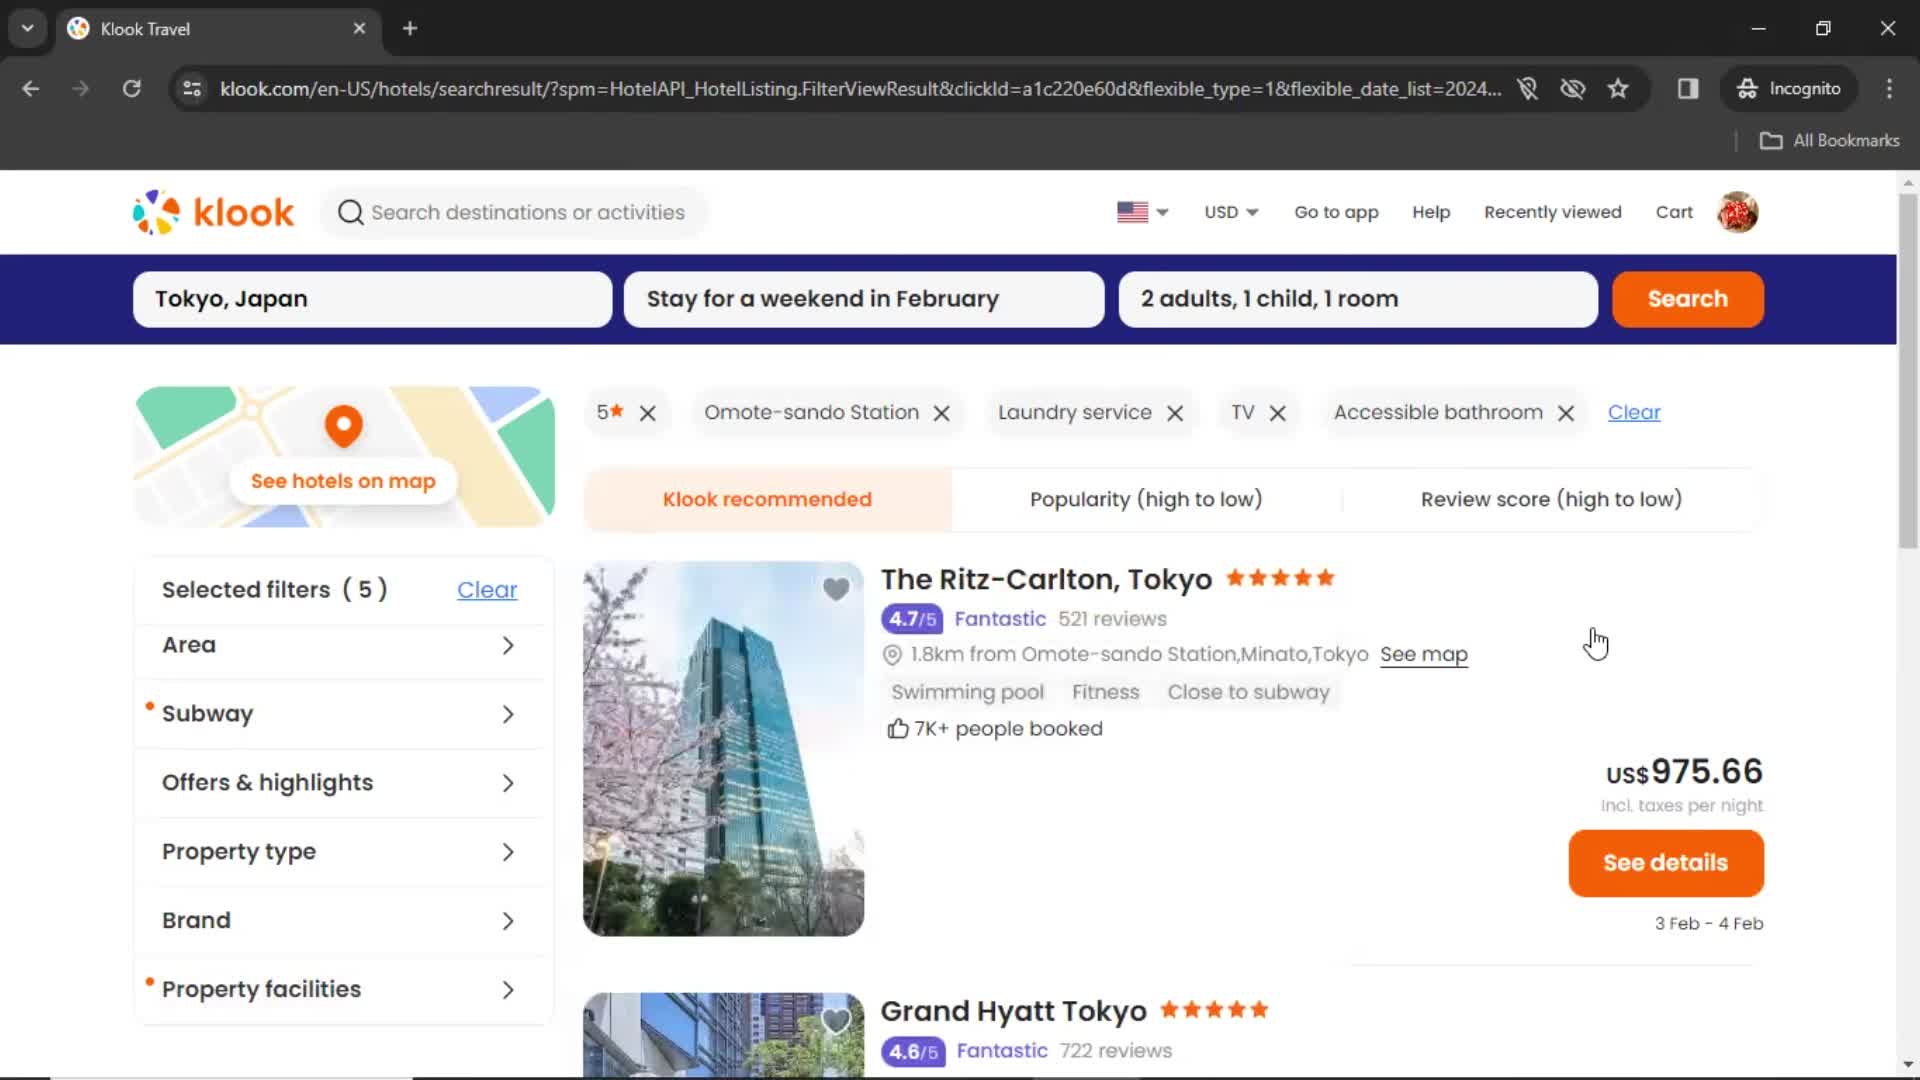The image size is (1920, 1080).
Task: Open The Ritz-Carlton, Tokyo title
Action: coord(1046,579)
